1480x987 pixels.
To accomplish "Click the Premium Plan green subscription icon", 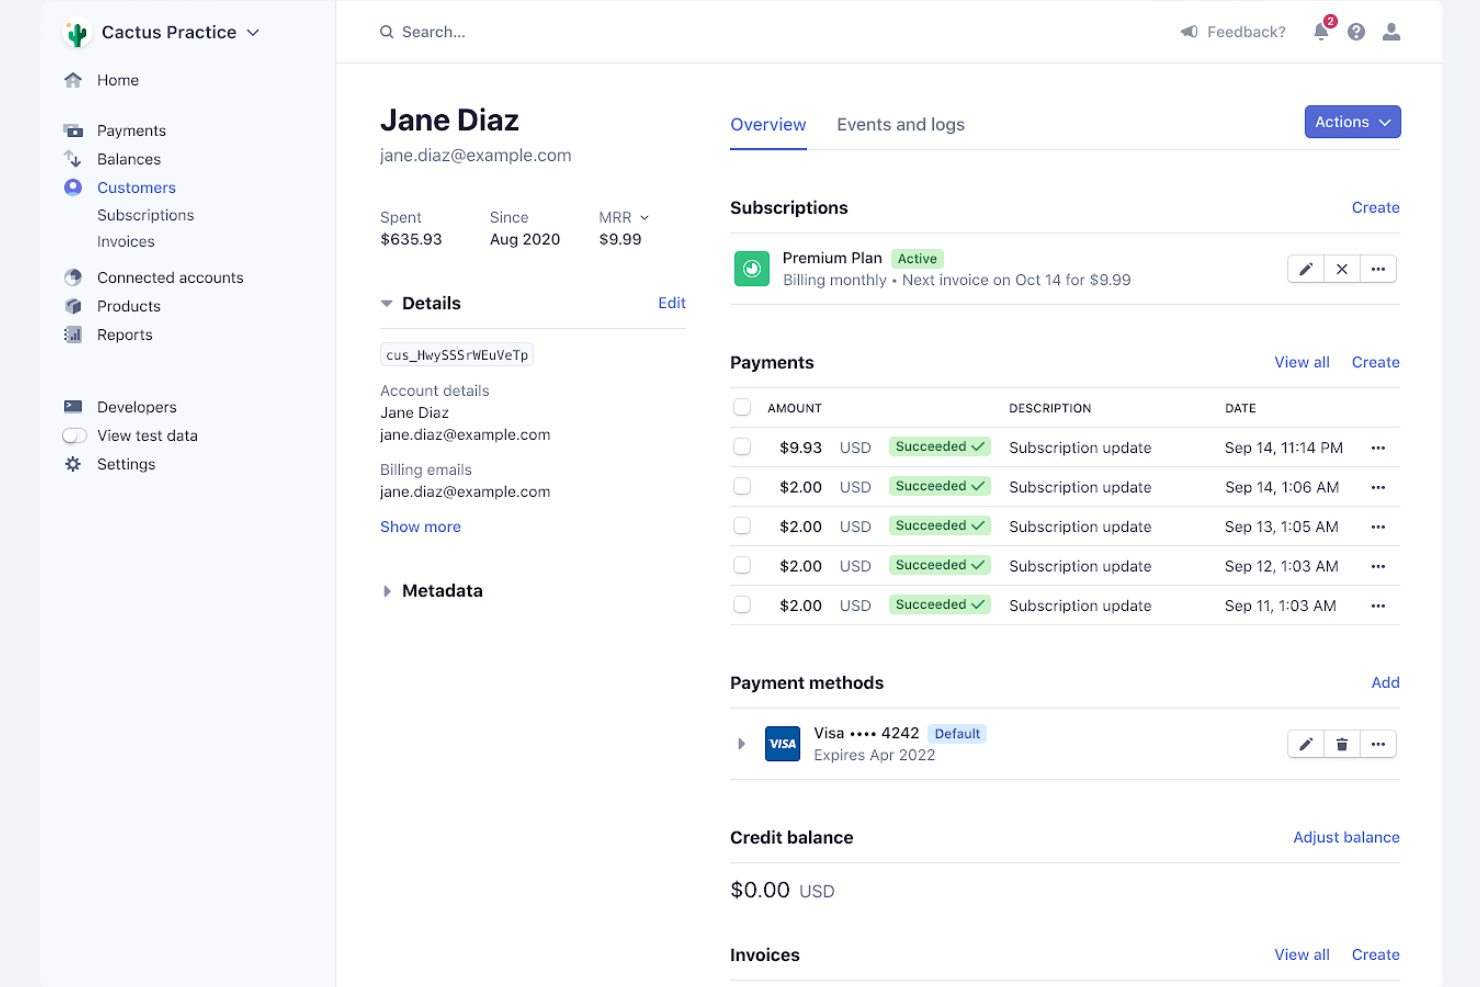I will (752, 269).
